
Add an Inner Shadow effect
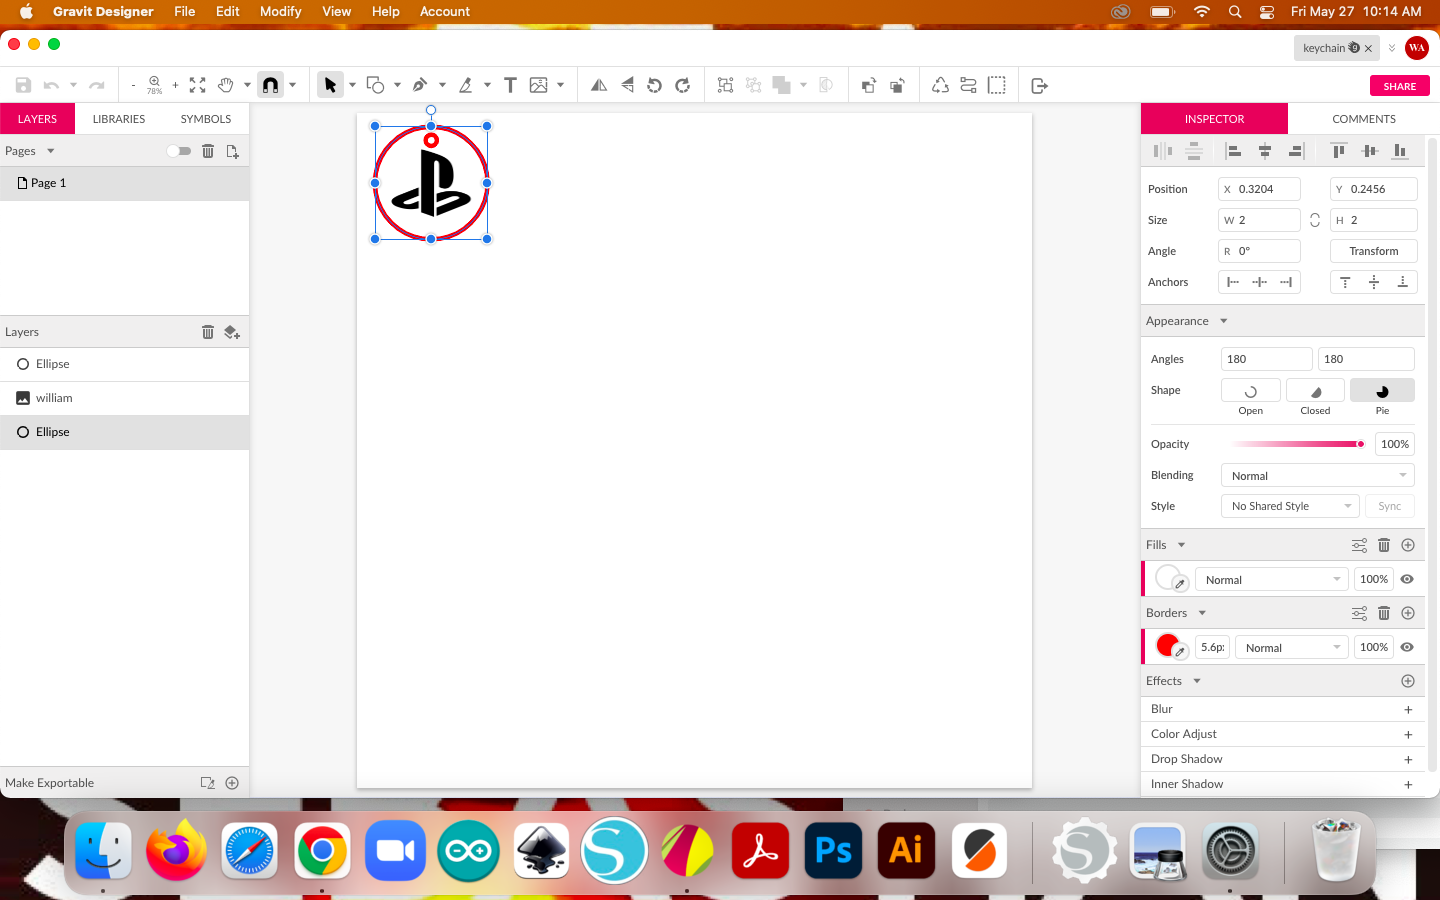(1408, 785)
